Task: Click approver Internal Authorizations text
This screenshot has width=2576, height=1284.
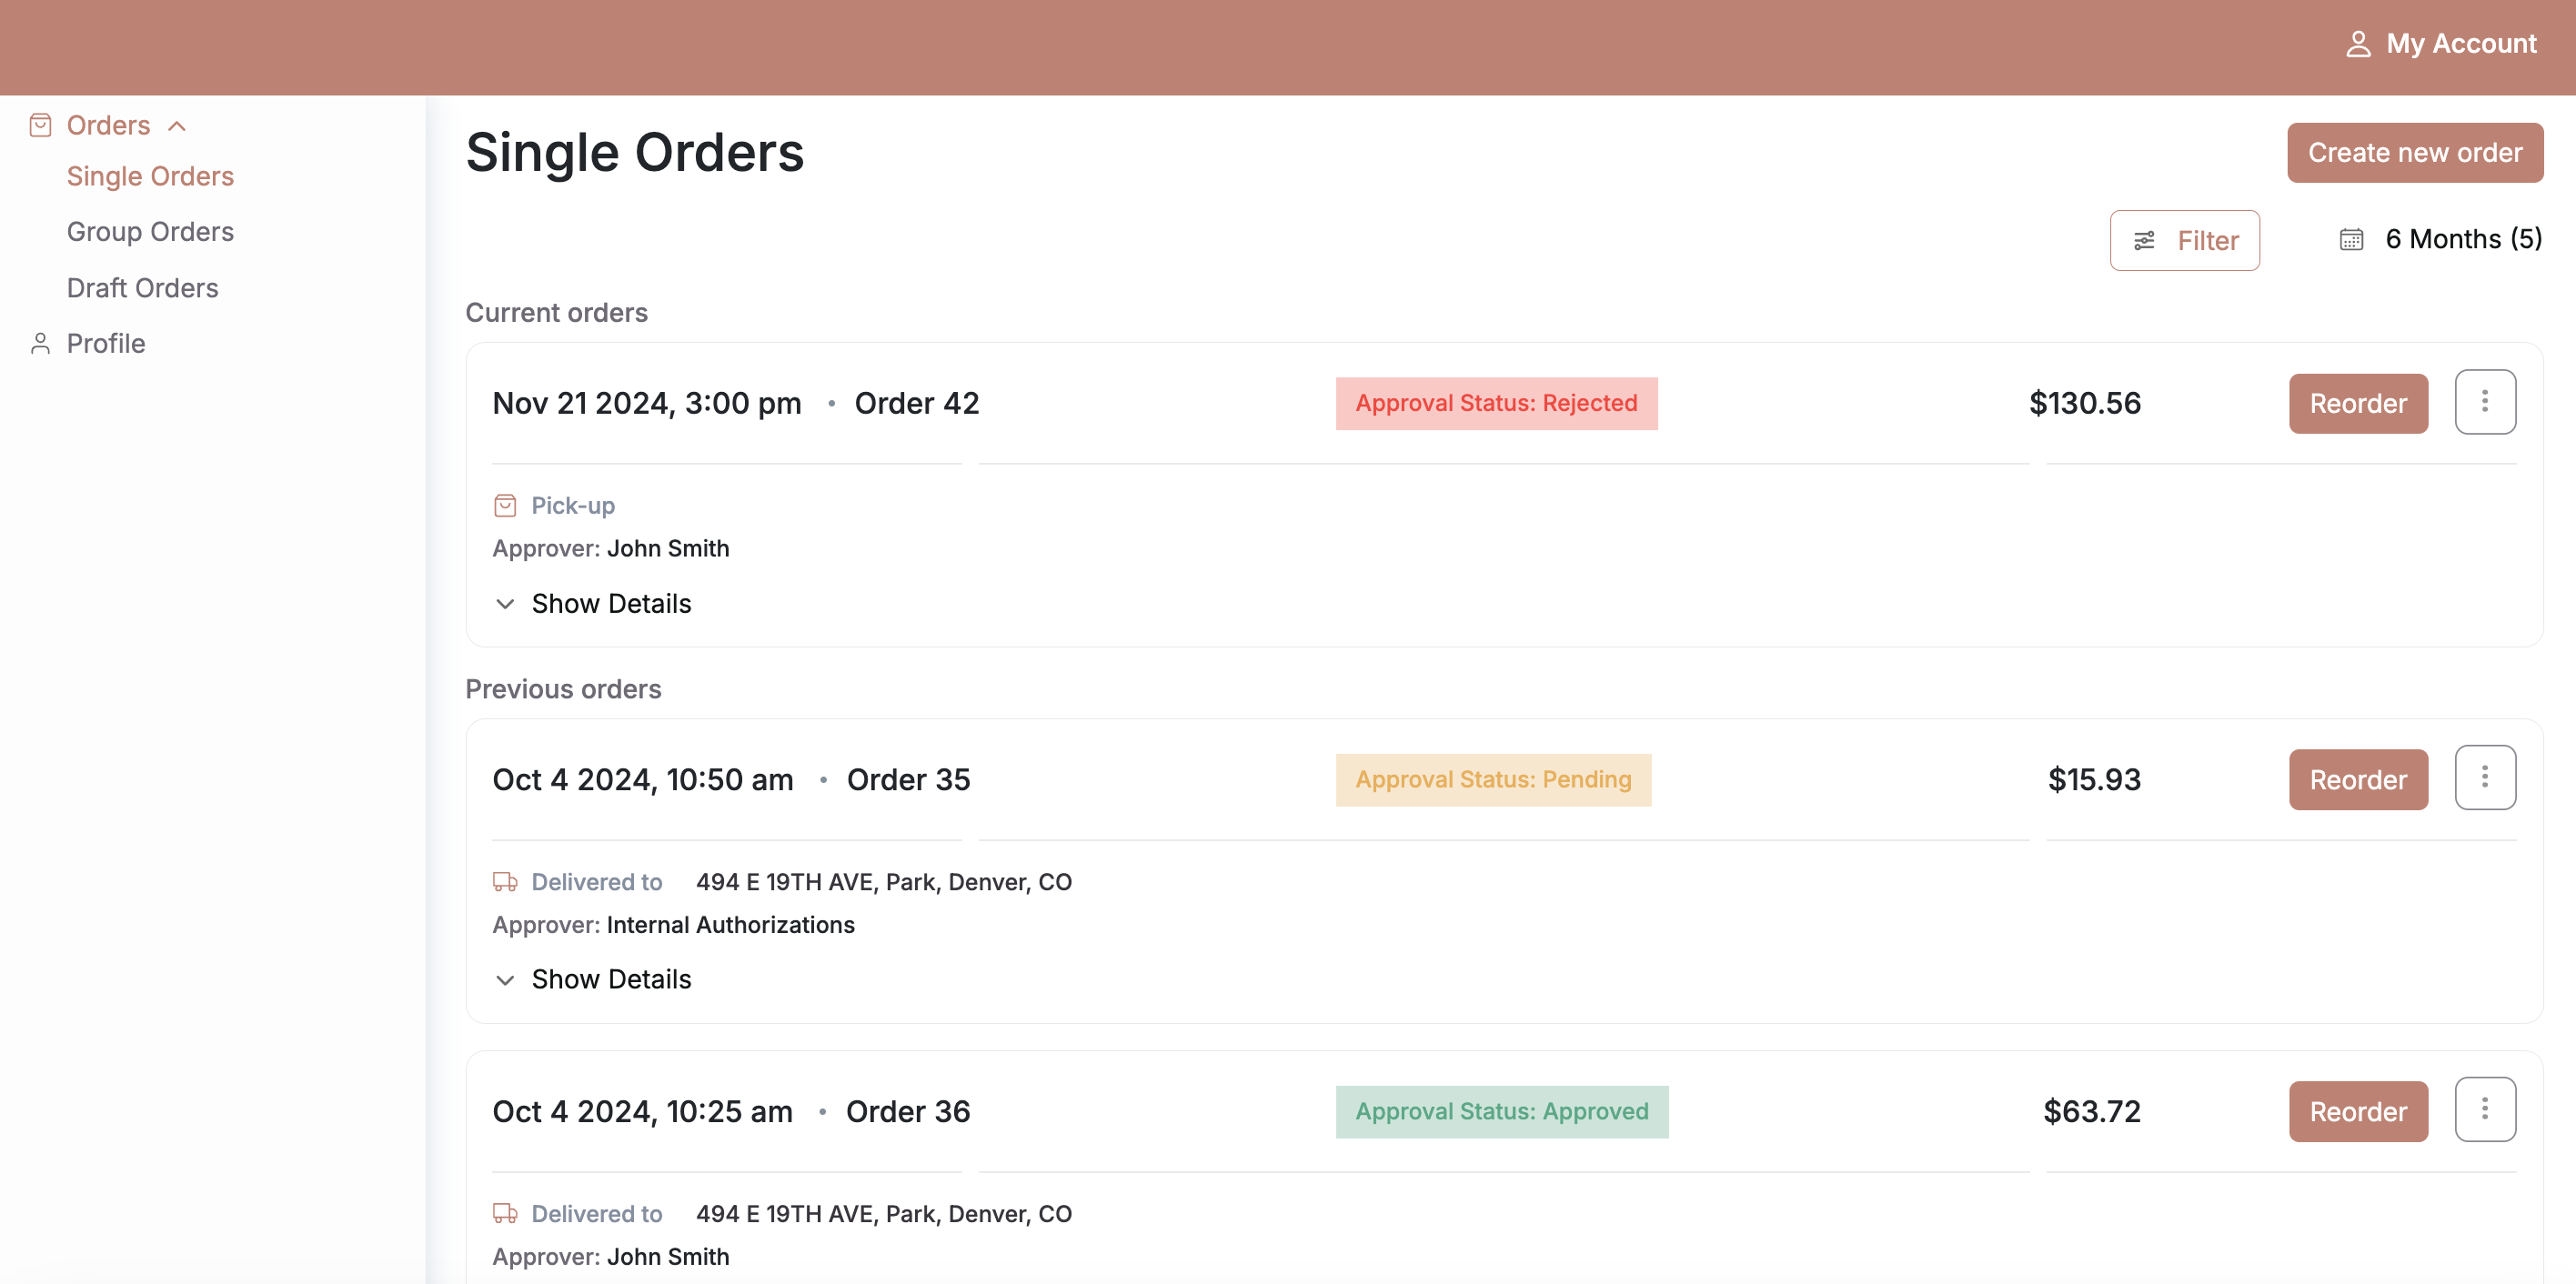Action: point(731,924)
